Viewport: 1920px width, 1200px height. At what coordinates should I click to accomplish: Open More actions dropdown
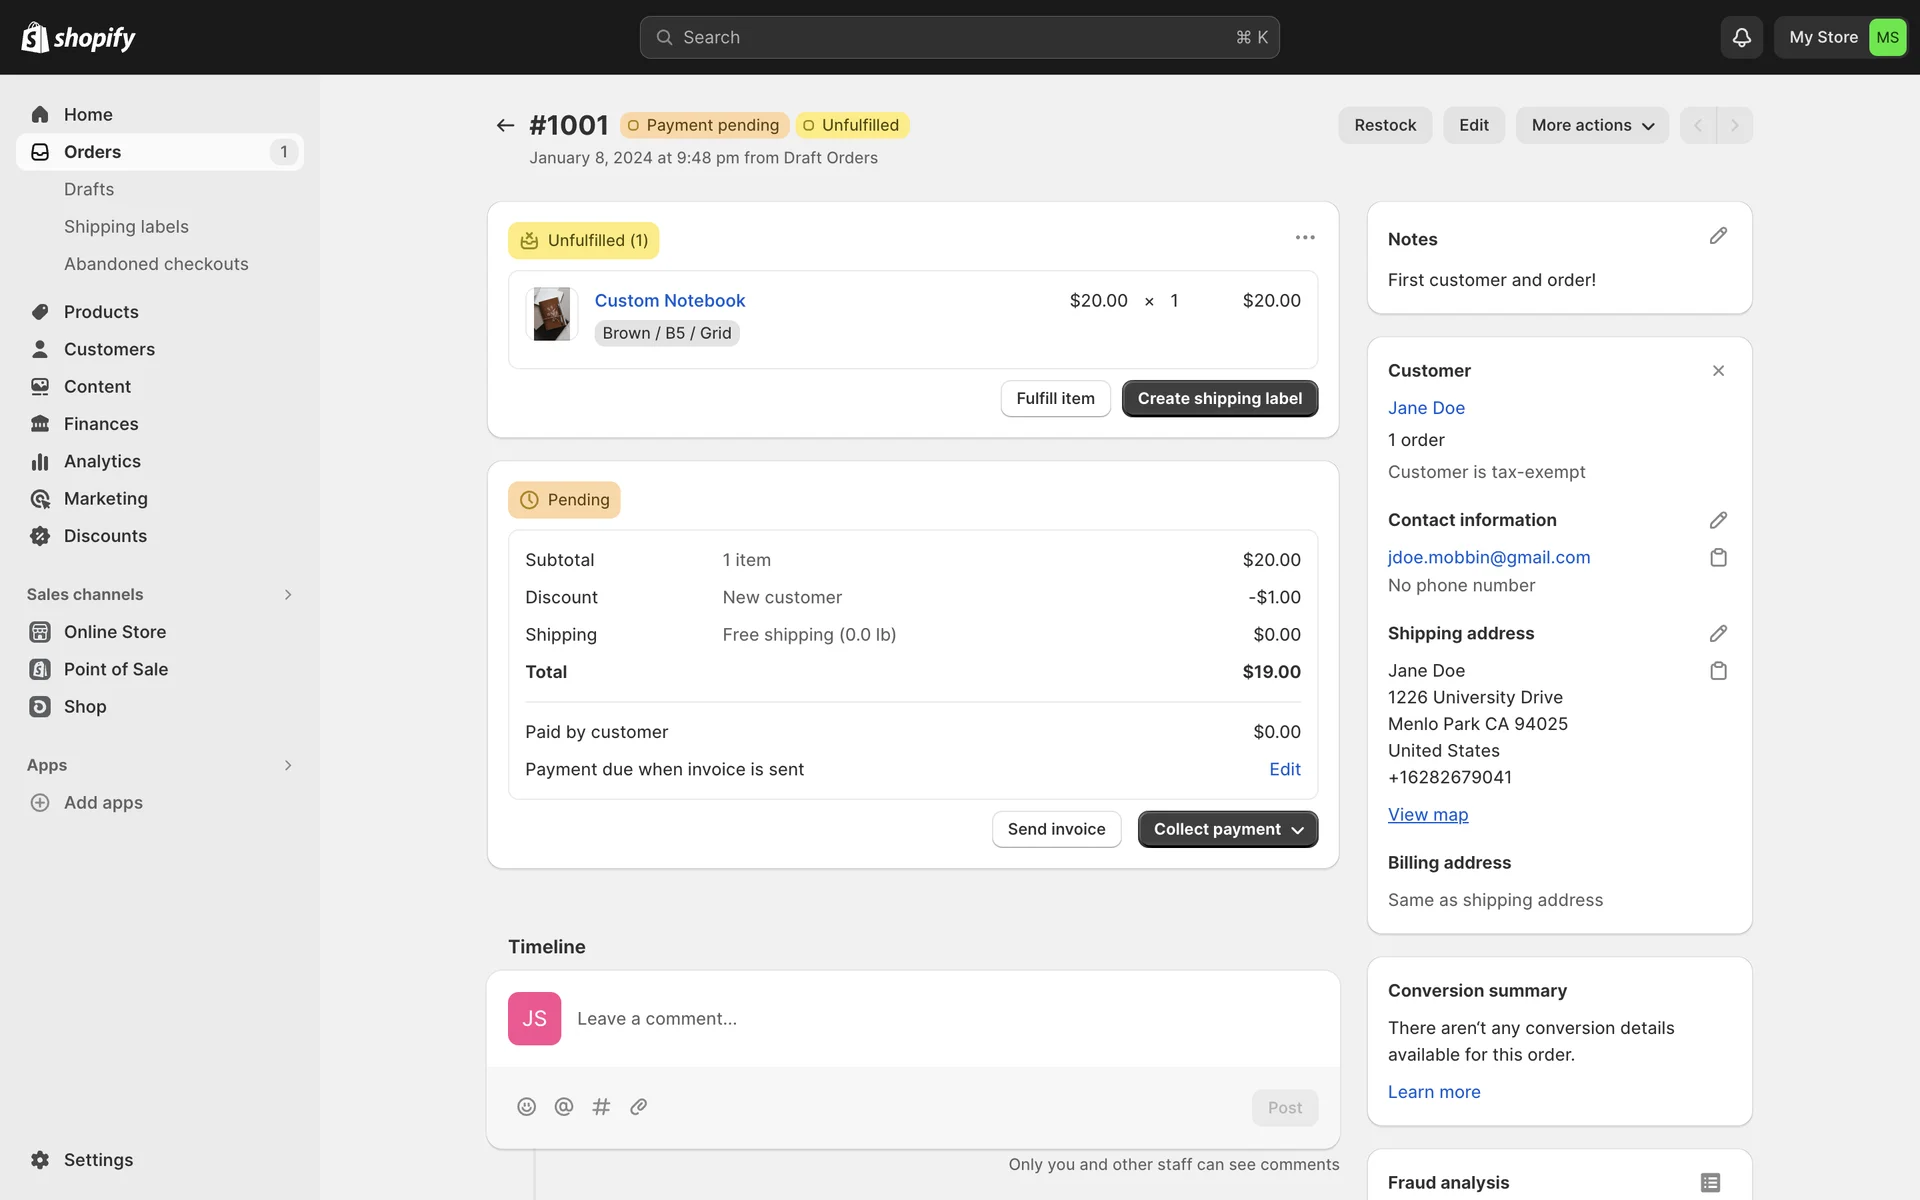pyautogui.click(x=1592, y=125)
